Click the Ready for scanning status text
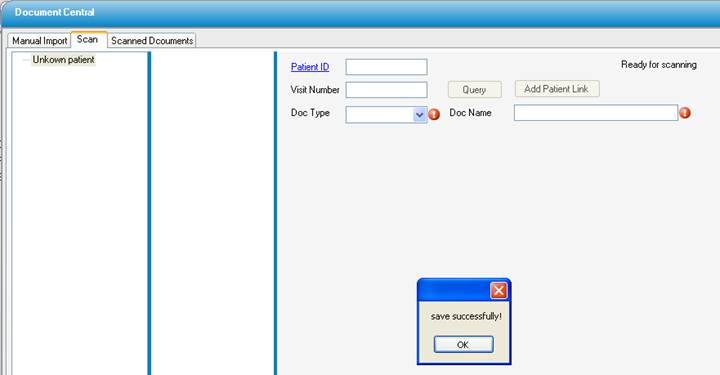 [x=658, y=65]
